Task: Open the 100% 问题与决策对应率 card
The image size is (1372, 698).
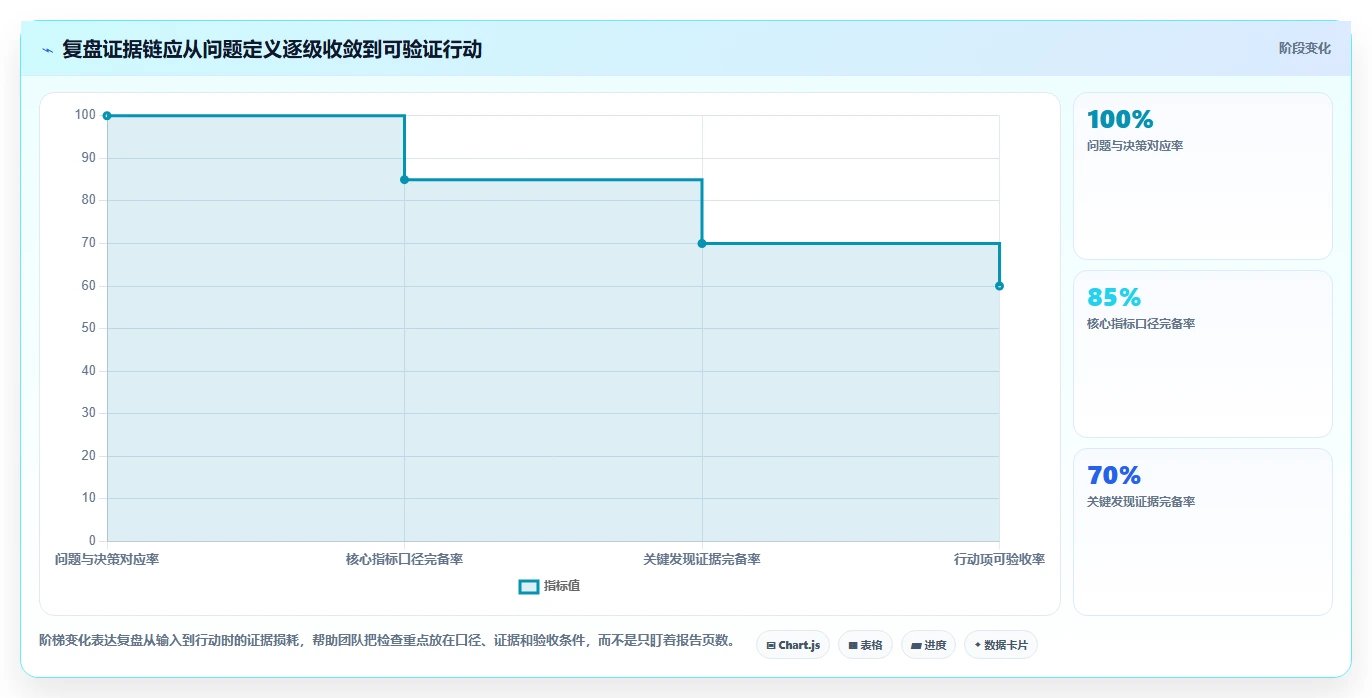Action: (x=1202, y=176)
